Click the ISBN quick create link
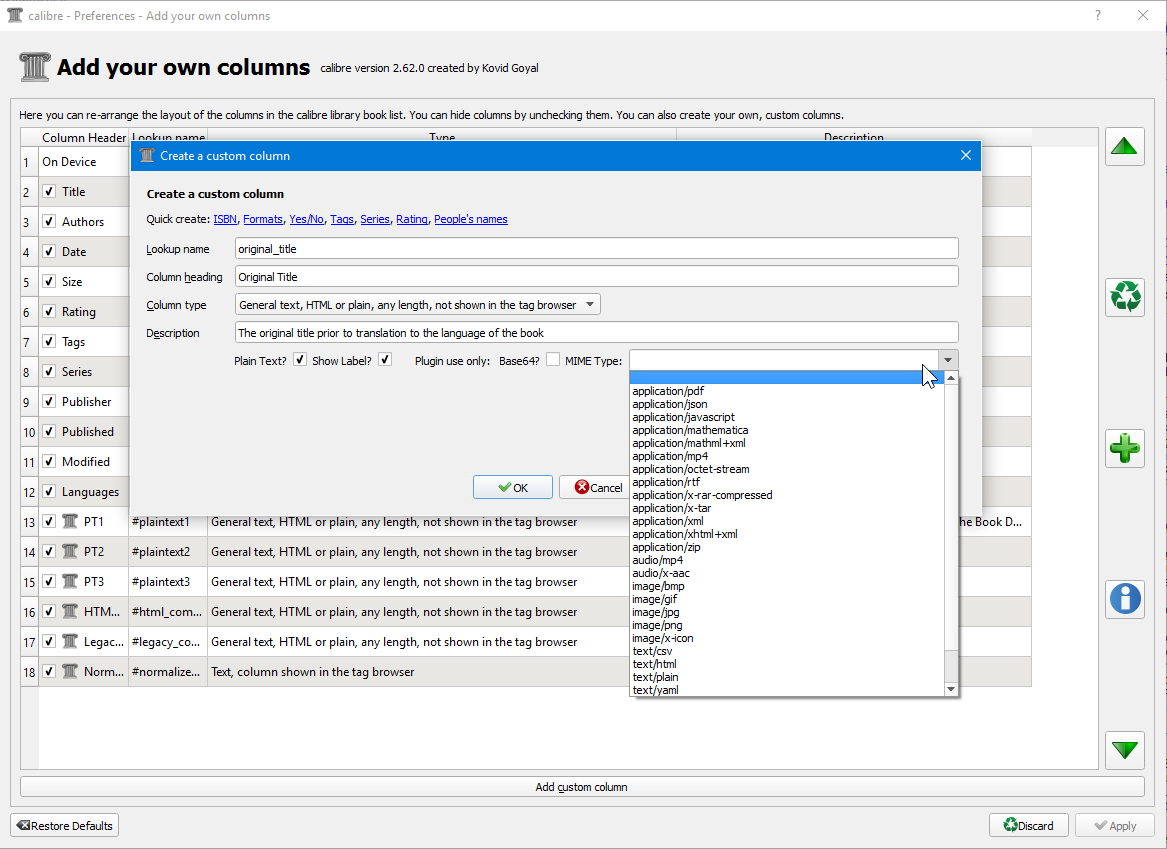 (x=225, y=219)
